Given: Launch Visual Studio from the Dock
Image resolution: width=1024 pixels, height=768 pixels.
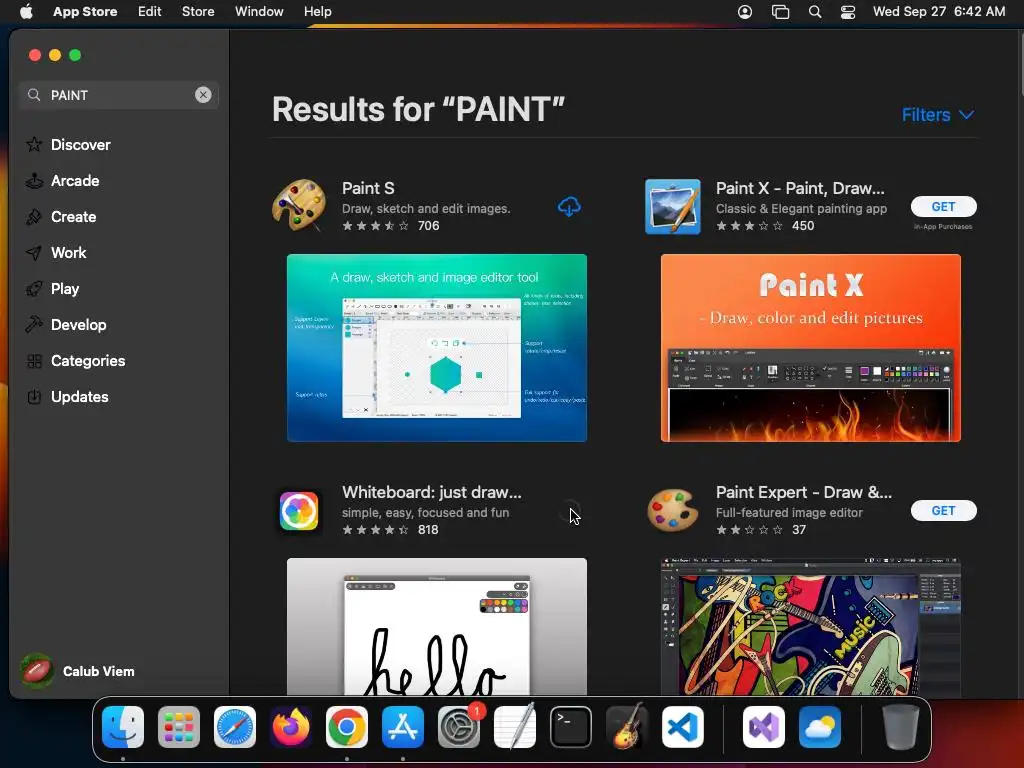Looking at the screenshot, I should (x=764, y=727).
